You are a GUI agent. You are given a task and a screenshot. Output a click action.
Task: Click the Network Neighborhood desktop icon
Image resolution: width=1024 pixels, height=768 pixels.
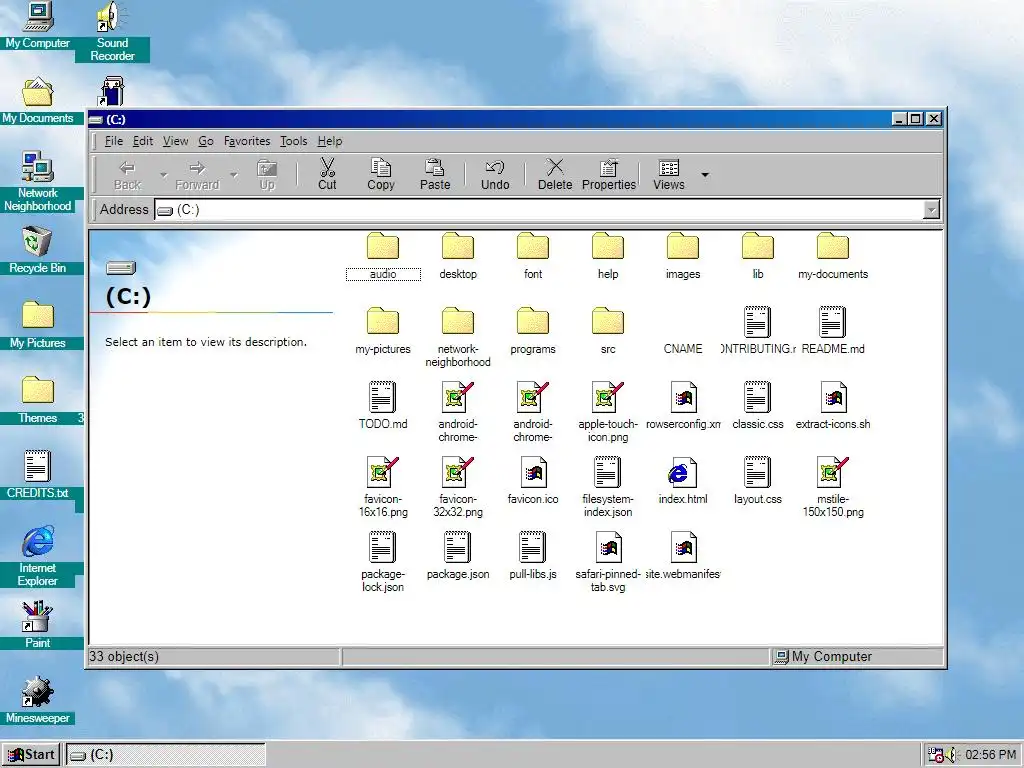click(37, 182)
